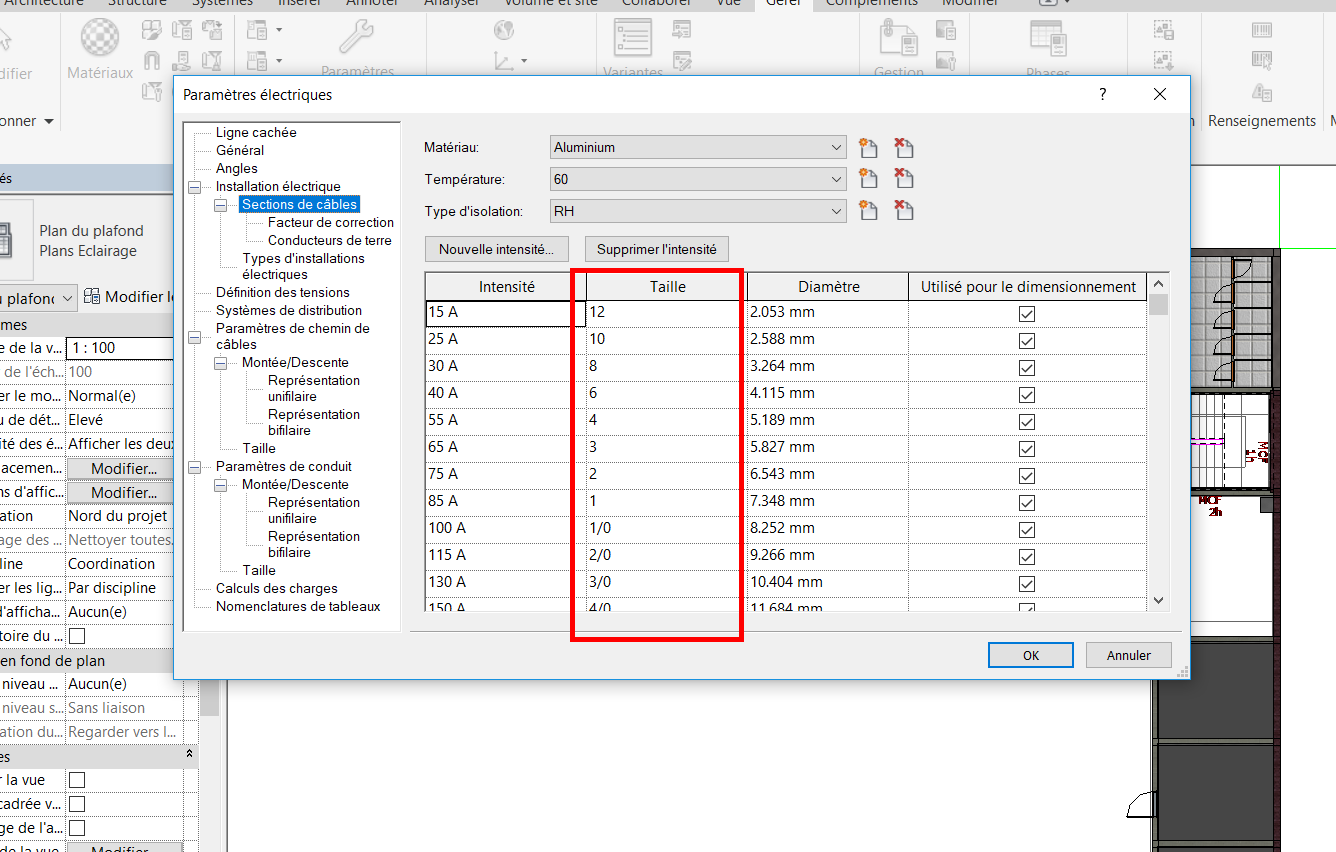Click the table's vertical scrollbar down arrow
The height and width of the screenshot is (852, 1336).
[1158, 600]
